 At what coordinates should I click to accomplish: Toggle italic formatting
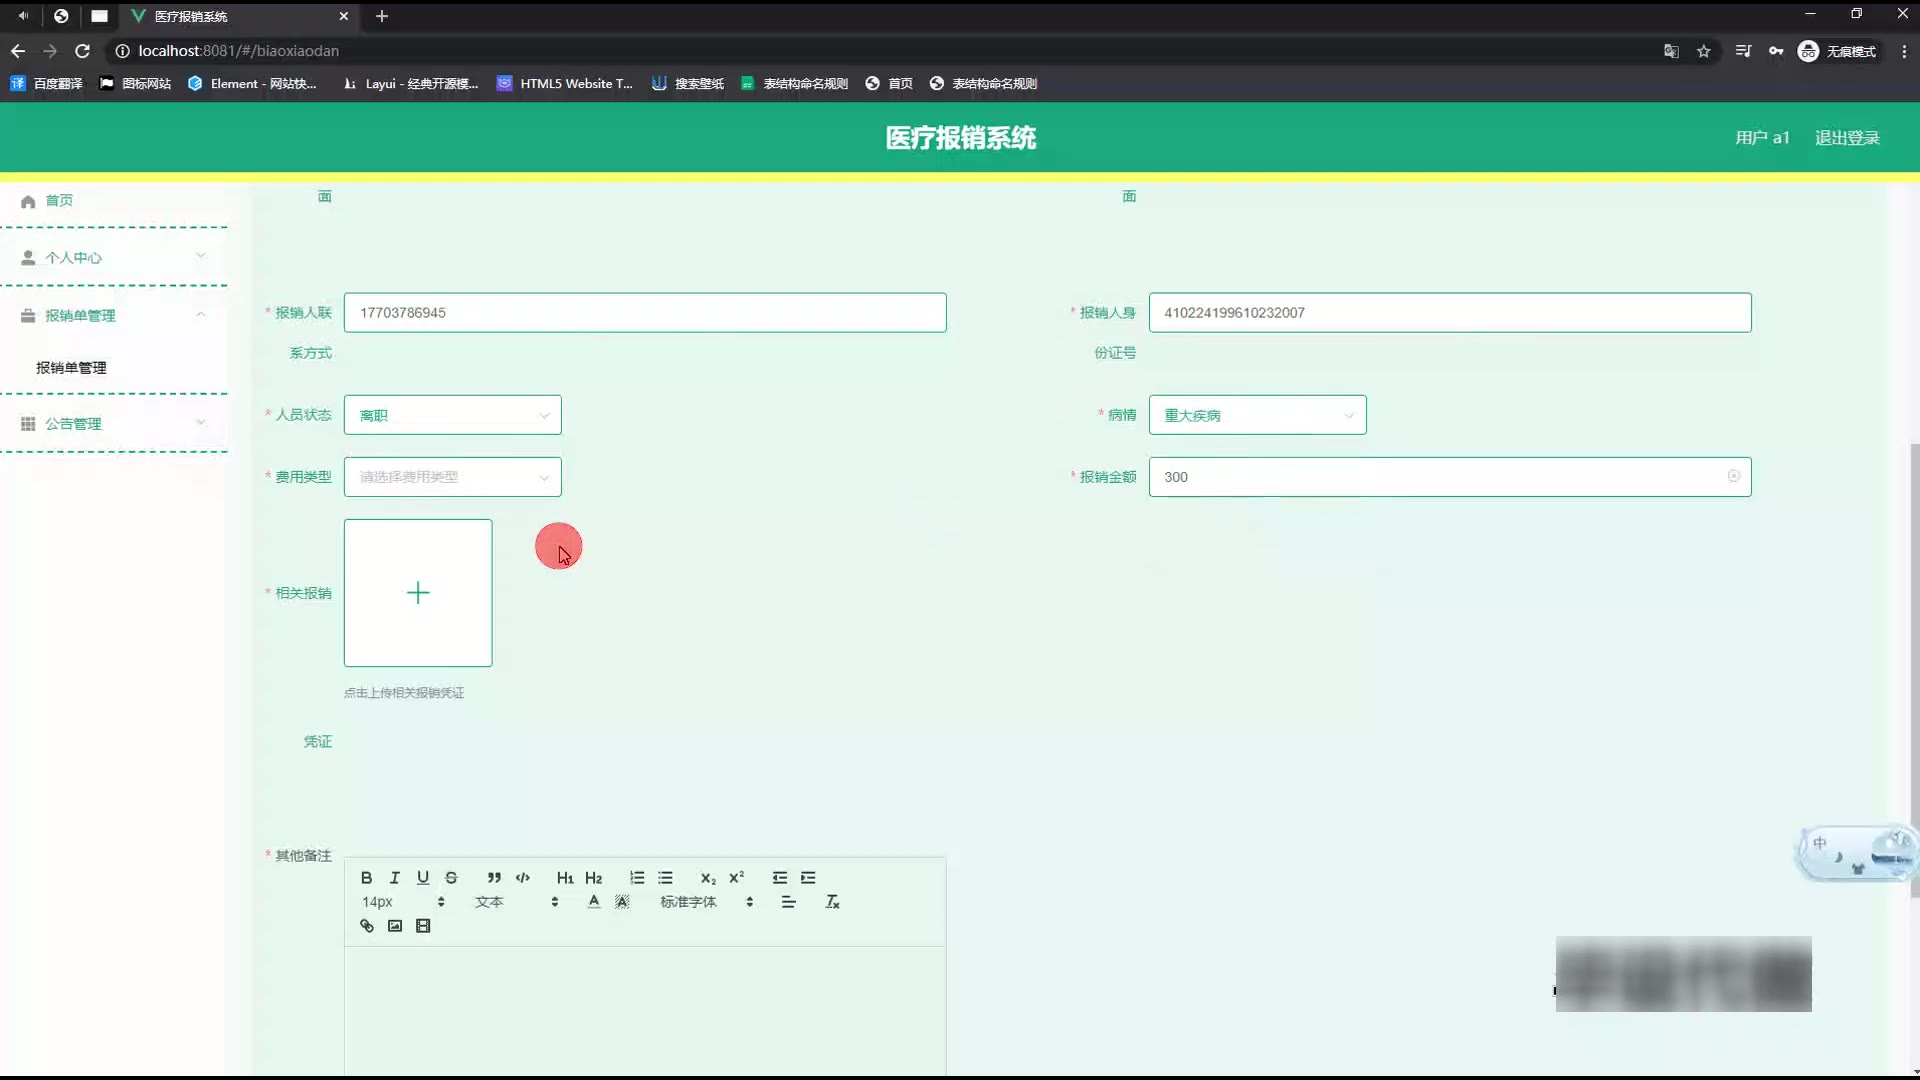[x=395, y=878]
